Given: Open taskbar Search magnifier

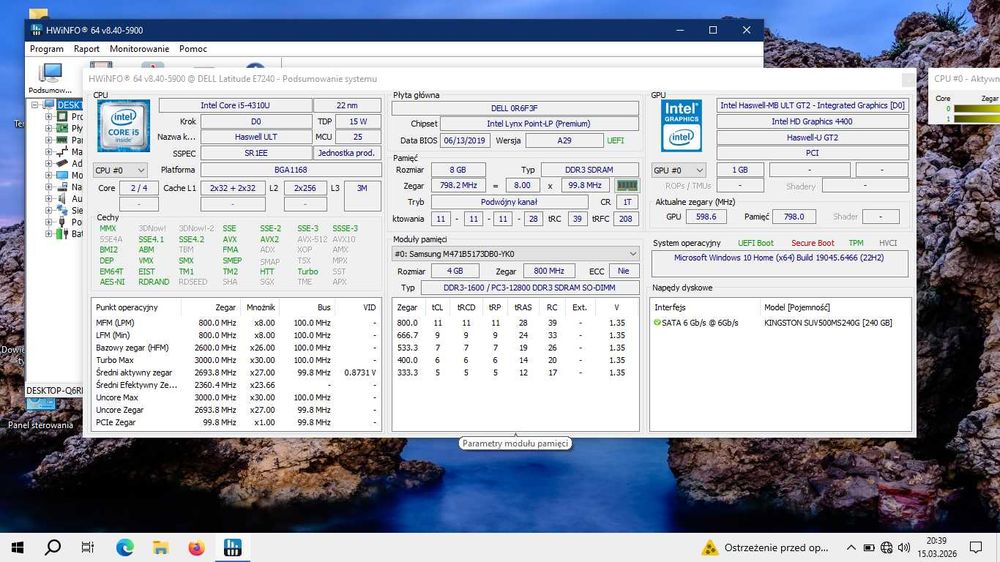Looking at the screenshot, I should pos(53,547).
